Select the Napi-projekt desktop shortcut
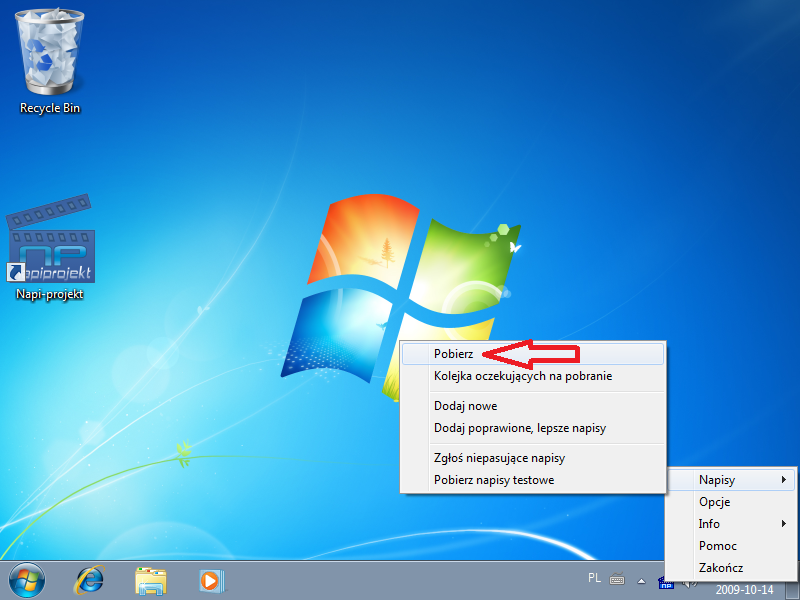The image size is (800, 600). (49, 248)
